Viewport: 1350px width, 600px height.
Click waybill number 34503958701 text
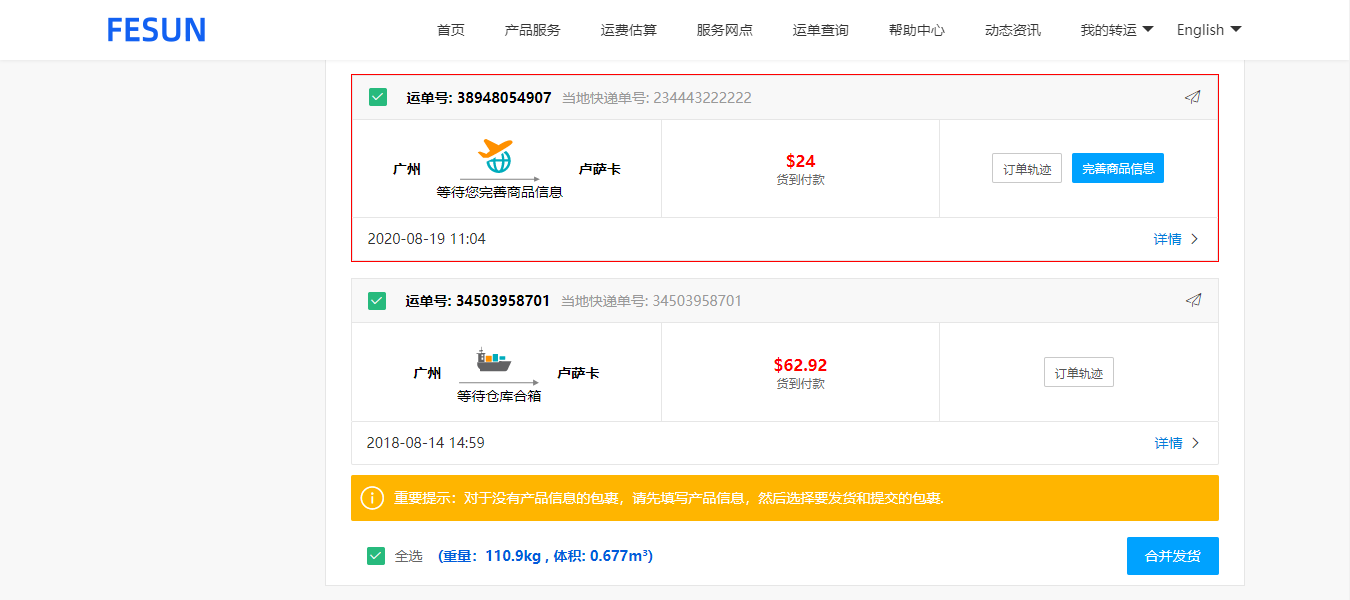[478, 301]
